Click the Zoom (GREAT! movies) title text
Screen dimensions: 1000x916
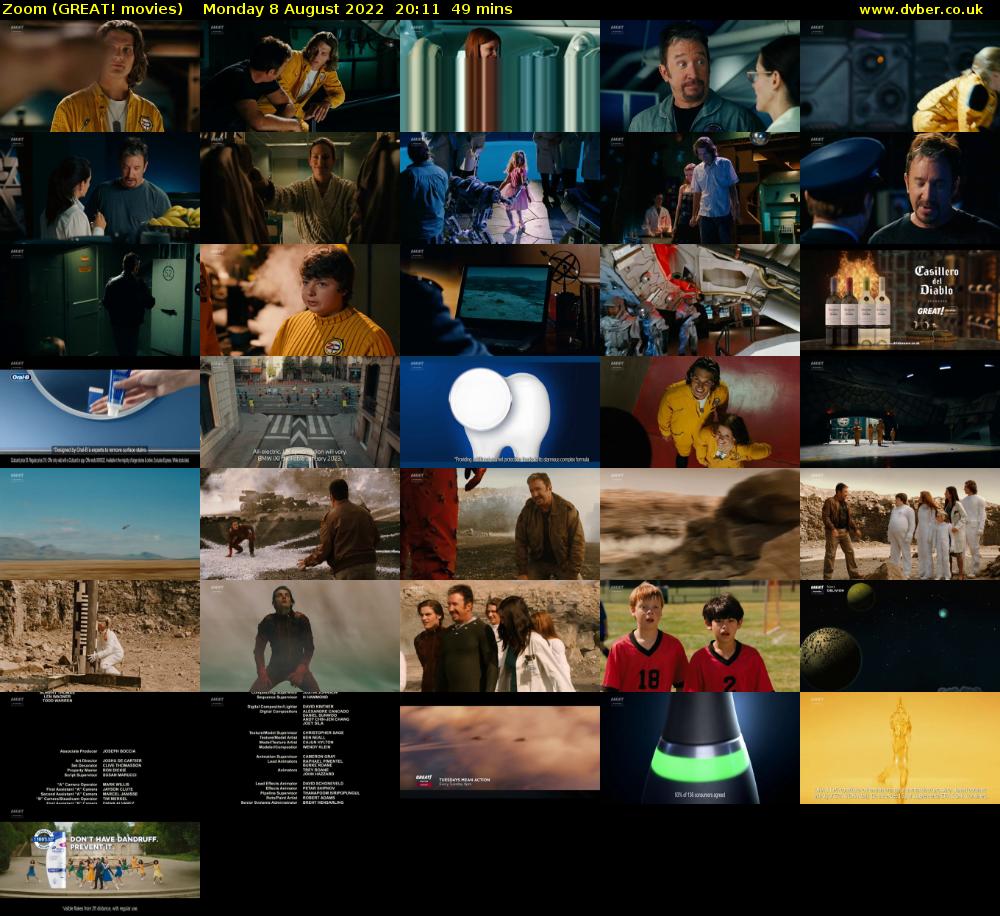click(92, 10)
